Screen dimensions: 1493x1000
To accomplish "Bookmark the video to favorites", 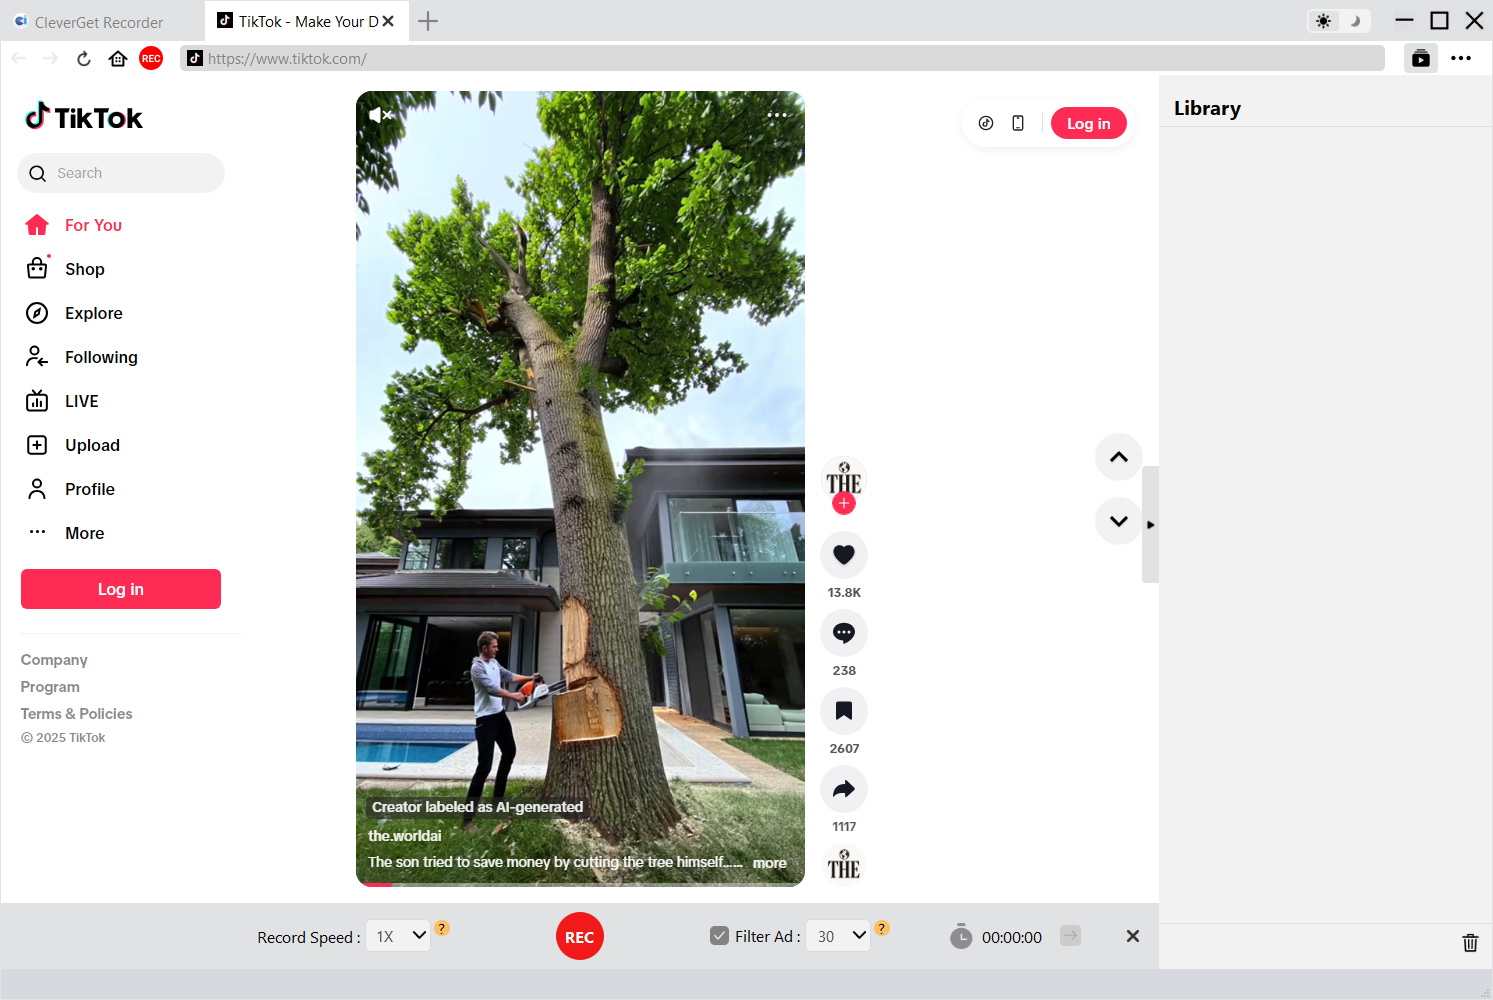I will pos(844,711).
